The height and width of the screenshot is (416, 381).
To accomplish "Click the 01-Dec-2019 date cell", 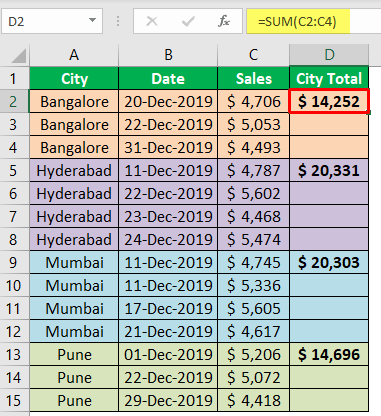I will (168, 355).
